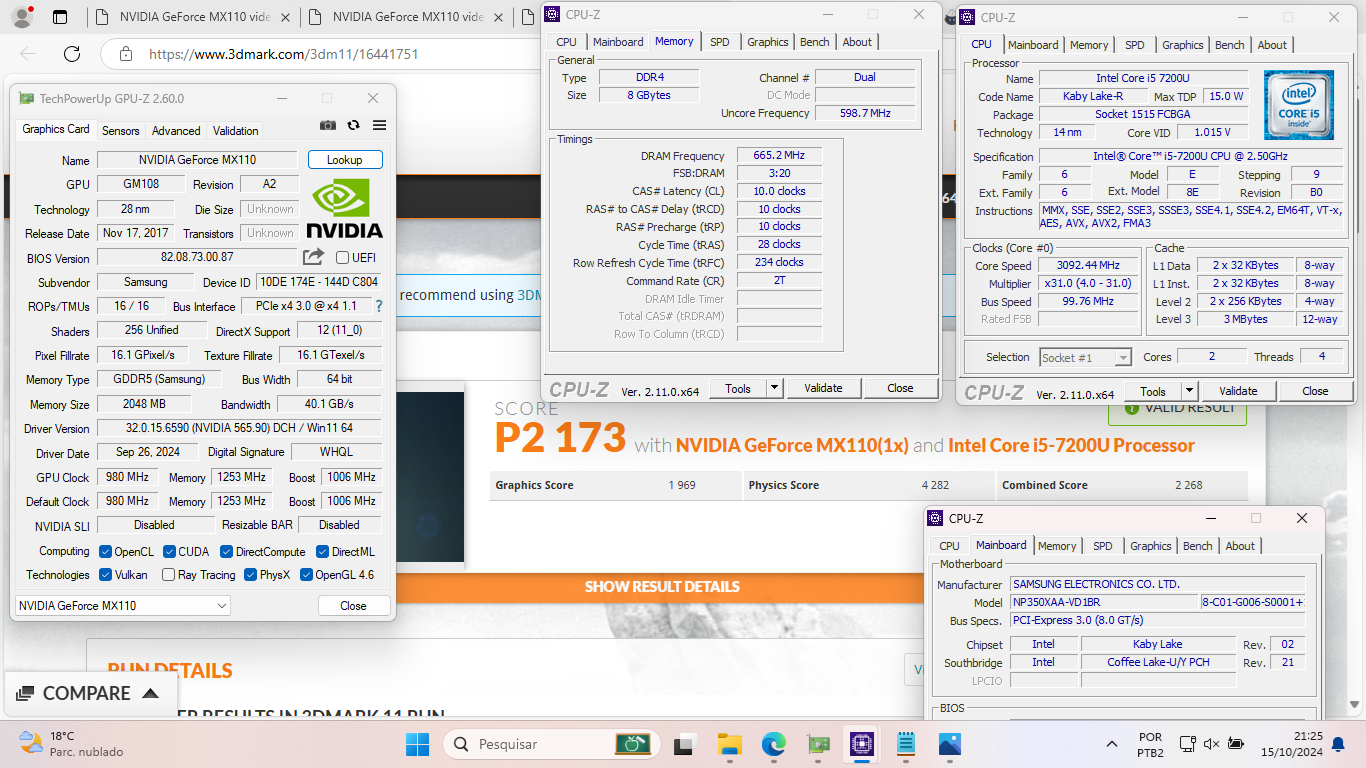Click SHOW RESULT DETAILS on 3DMark page
The width and height of the screenshot is (1366, 768).
click(662, 587)
